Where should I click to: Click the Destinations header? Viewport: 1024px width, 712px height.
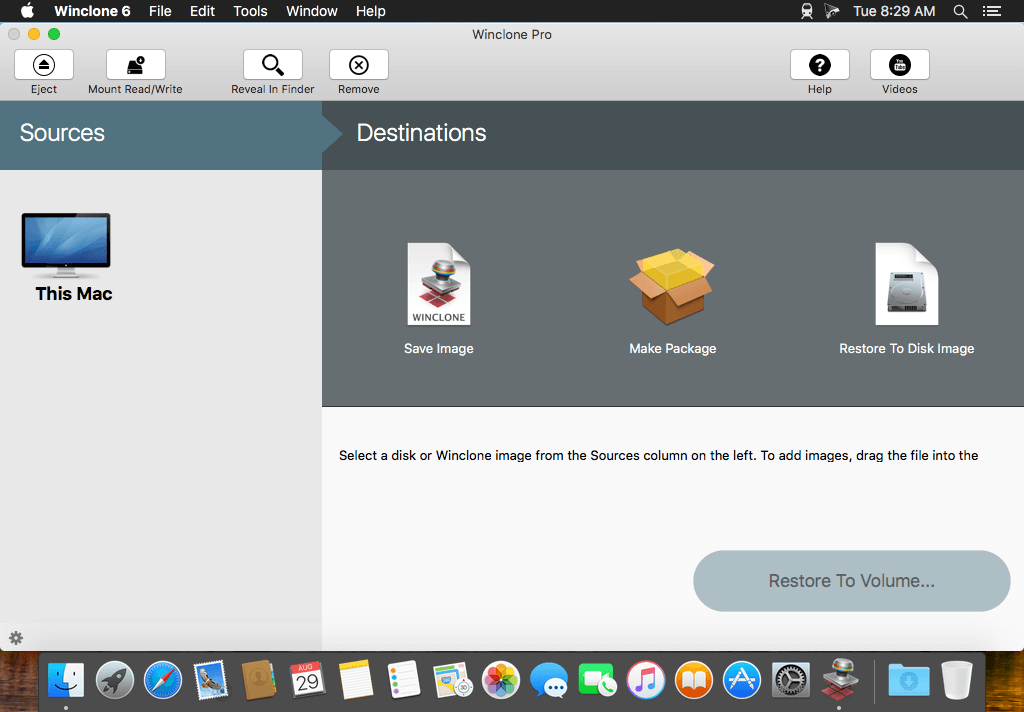pos(421,133)
